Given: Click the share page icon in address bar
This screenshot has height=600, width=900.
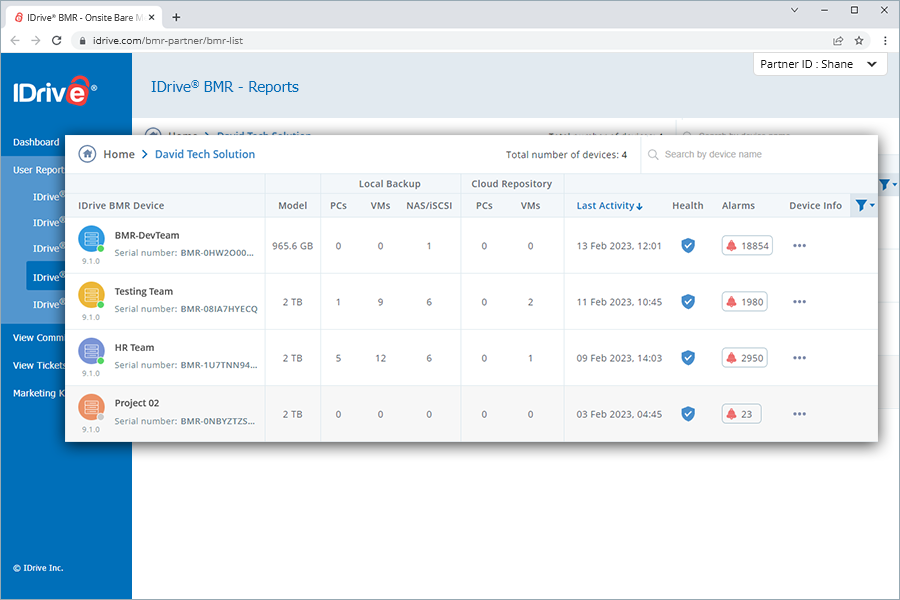Looking at the screenshot, I should coord(838,41).
